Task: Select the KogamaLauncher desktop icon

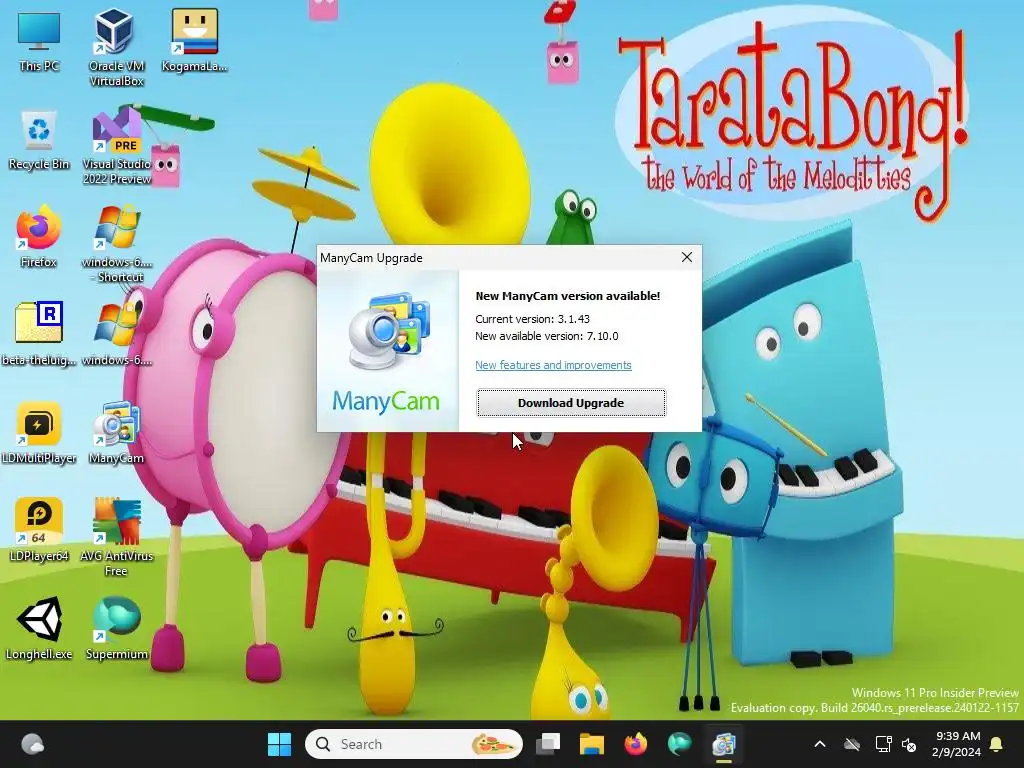Action: [195, 40]
